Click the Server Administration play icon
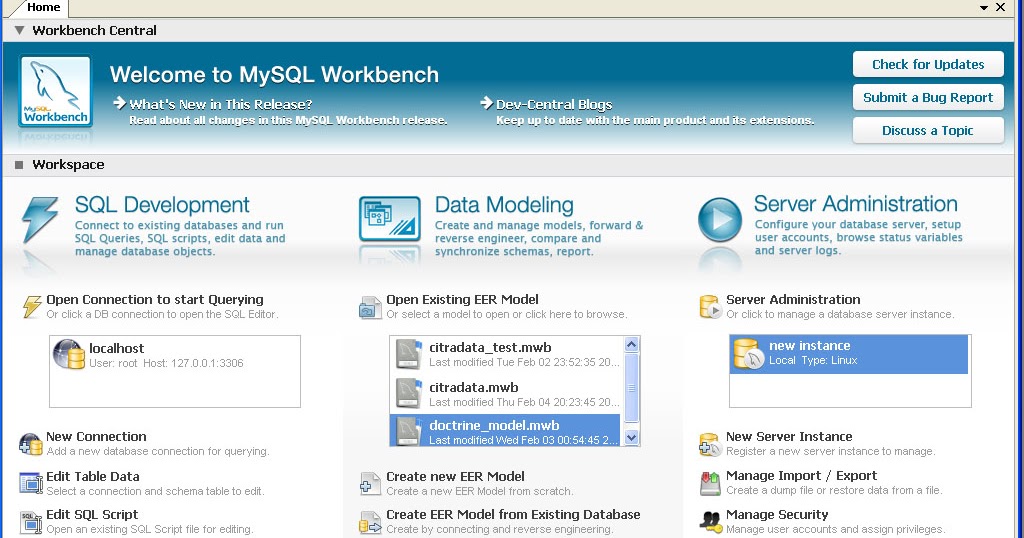 pyautogui.click(x=720, y=220)
